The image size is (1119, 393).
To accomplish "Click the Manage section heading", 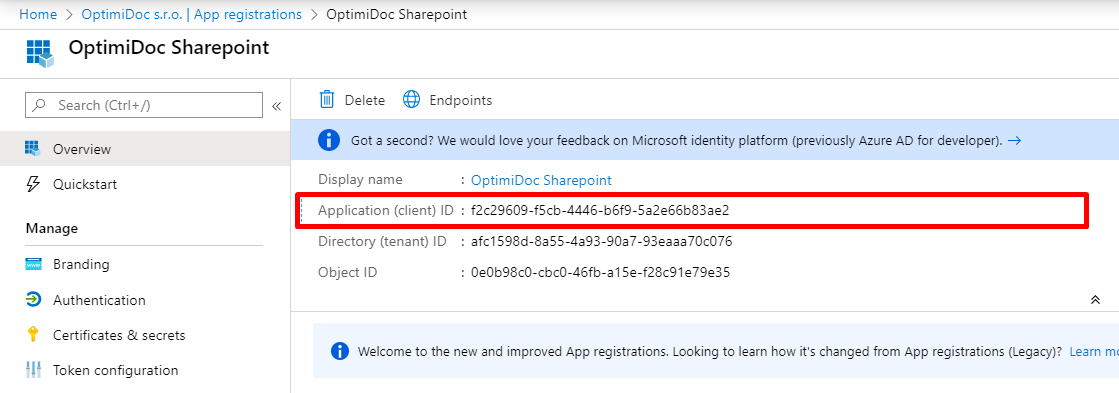I will tap(52, 228).
